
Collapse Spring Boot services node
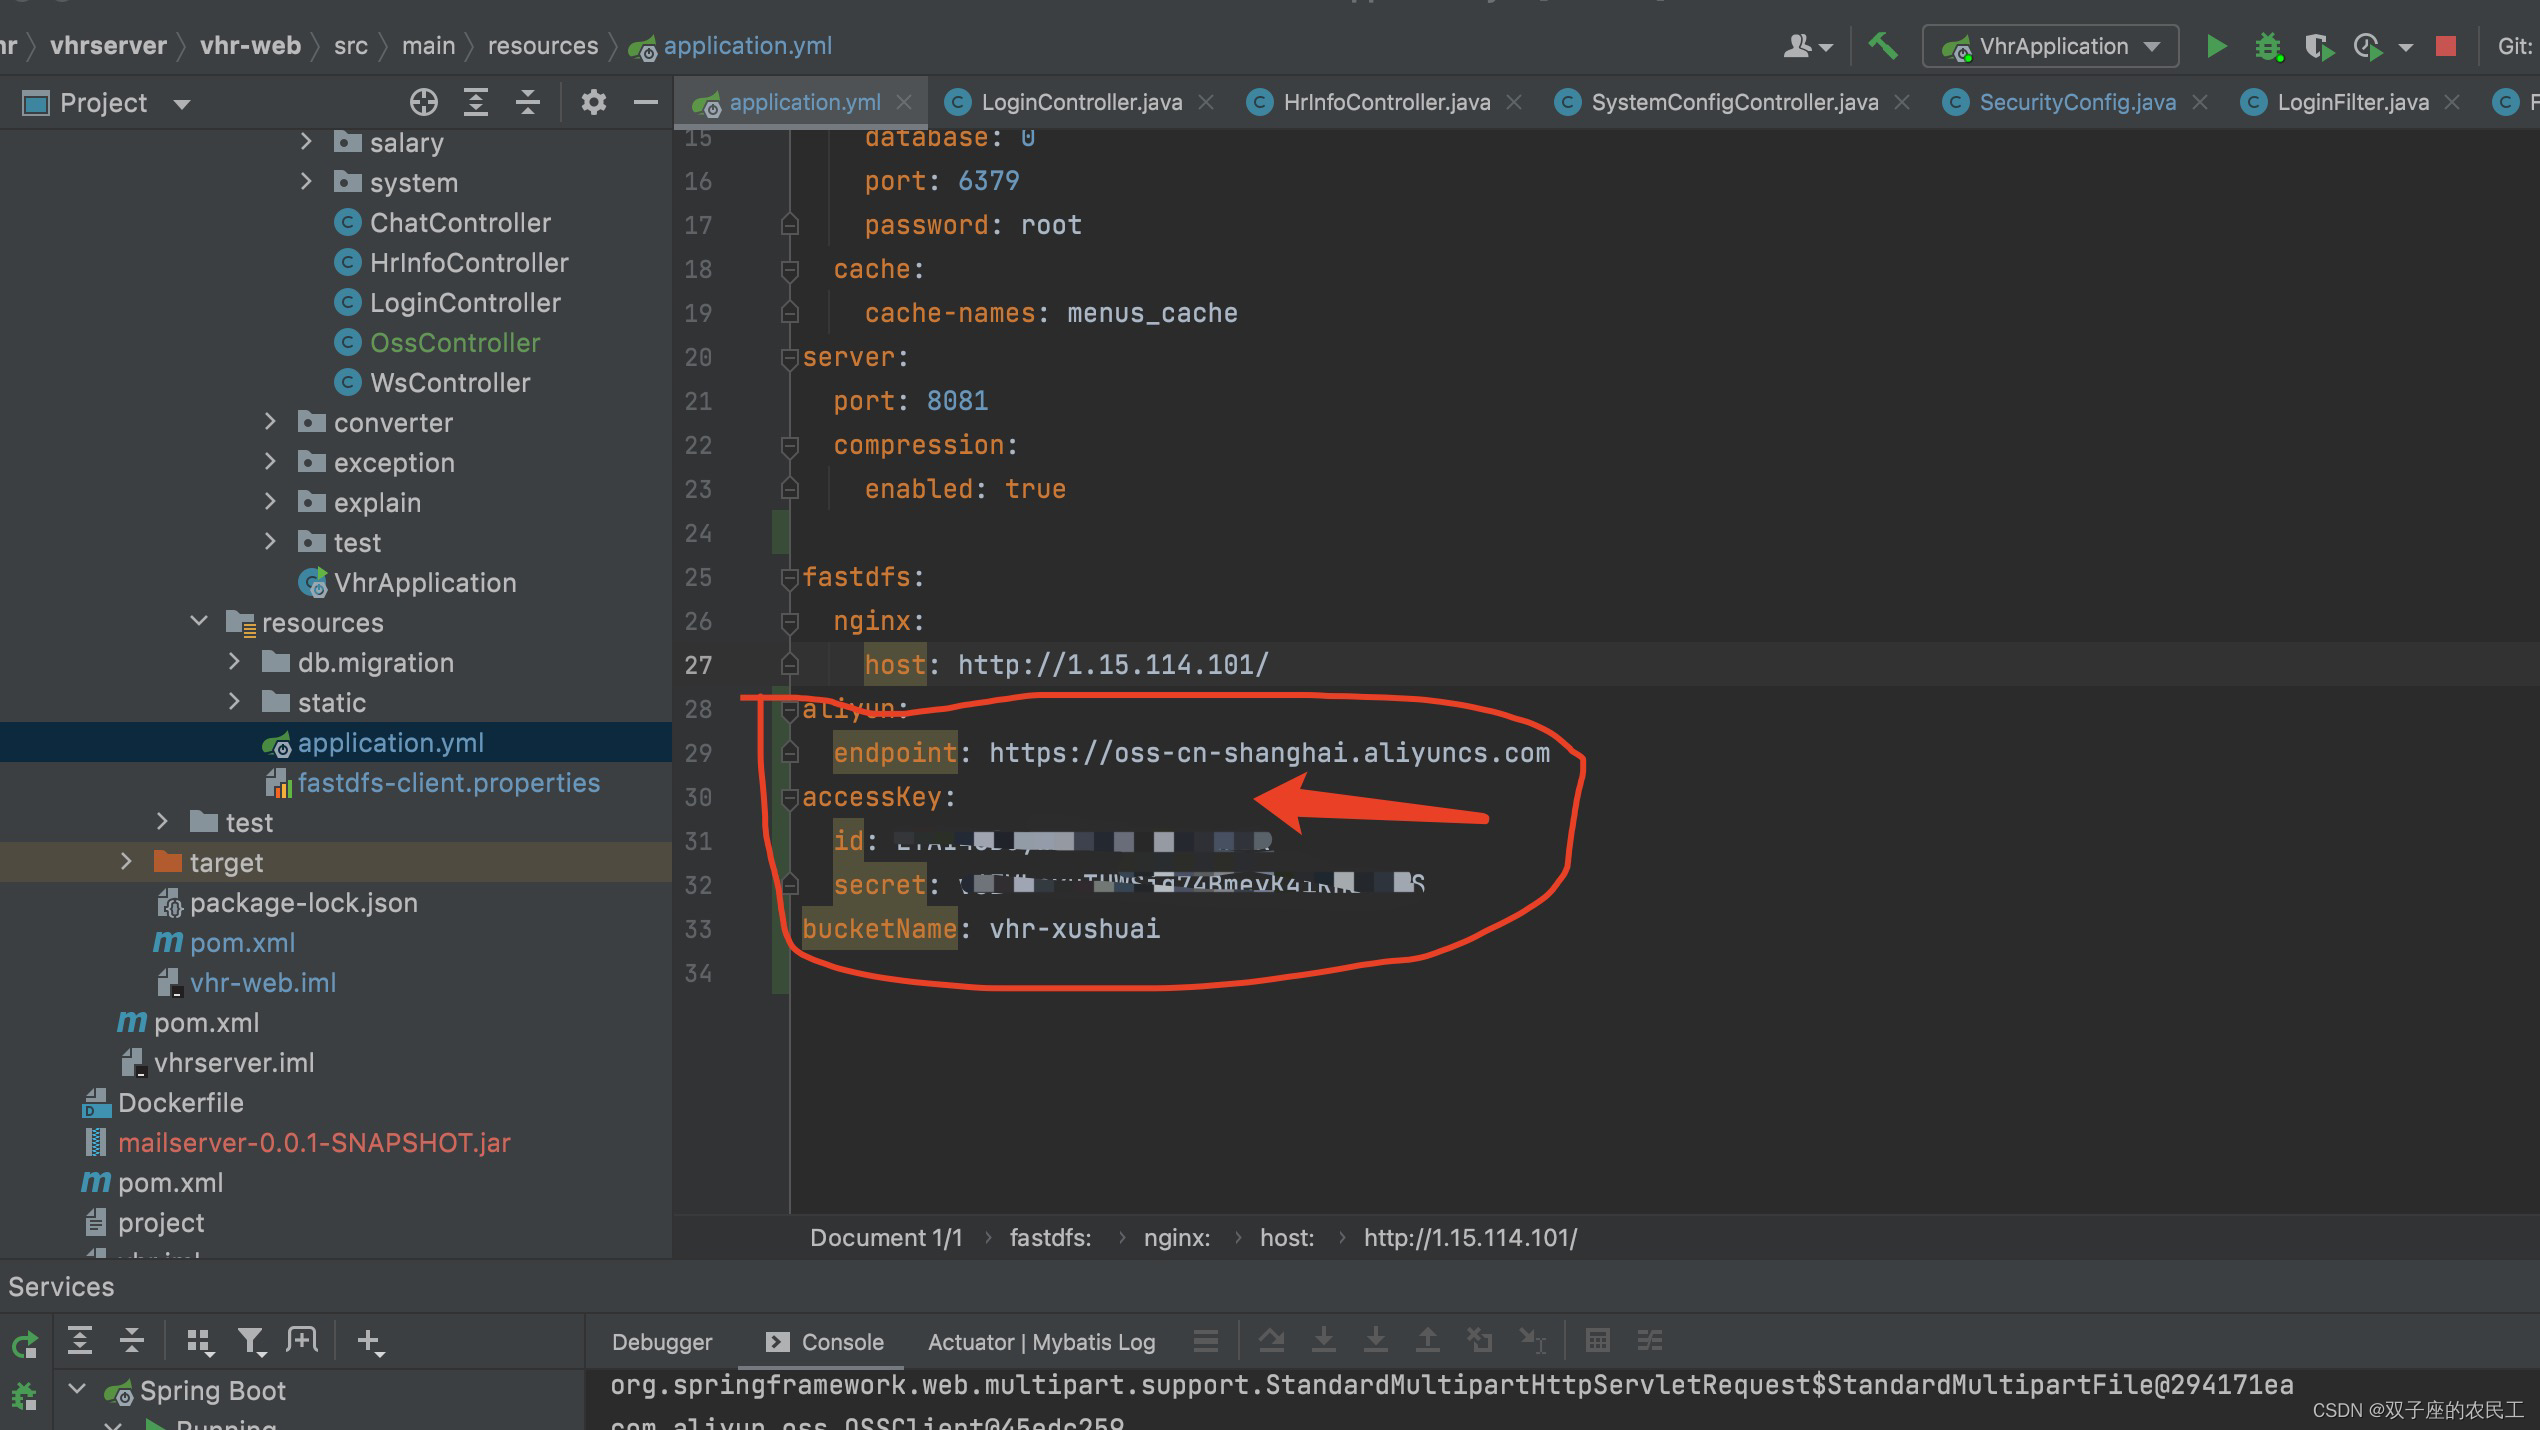point(77,1390)
